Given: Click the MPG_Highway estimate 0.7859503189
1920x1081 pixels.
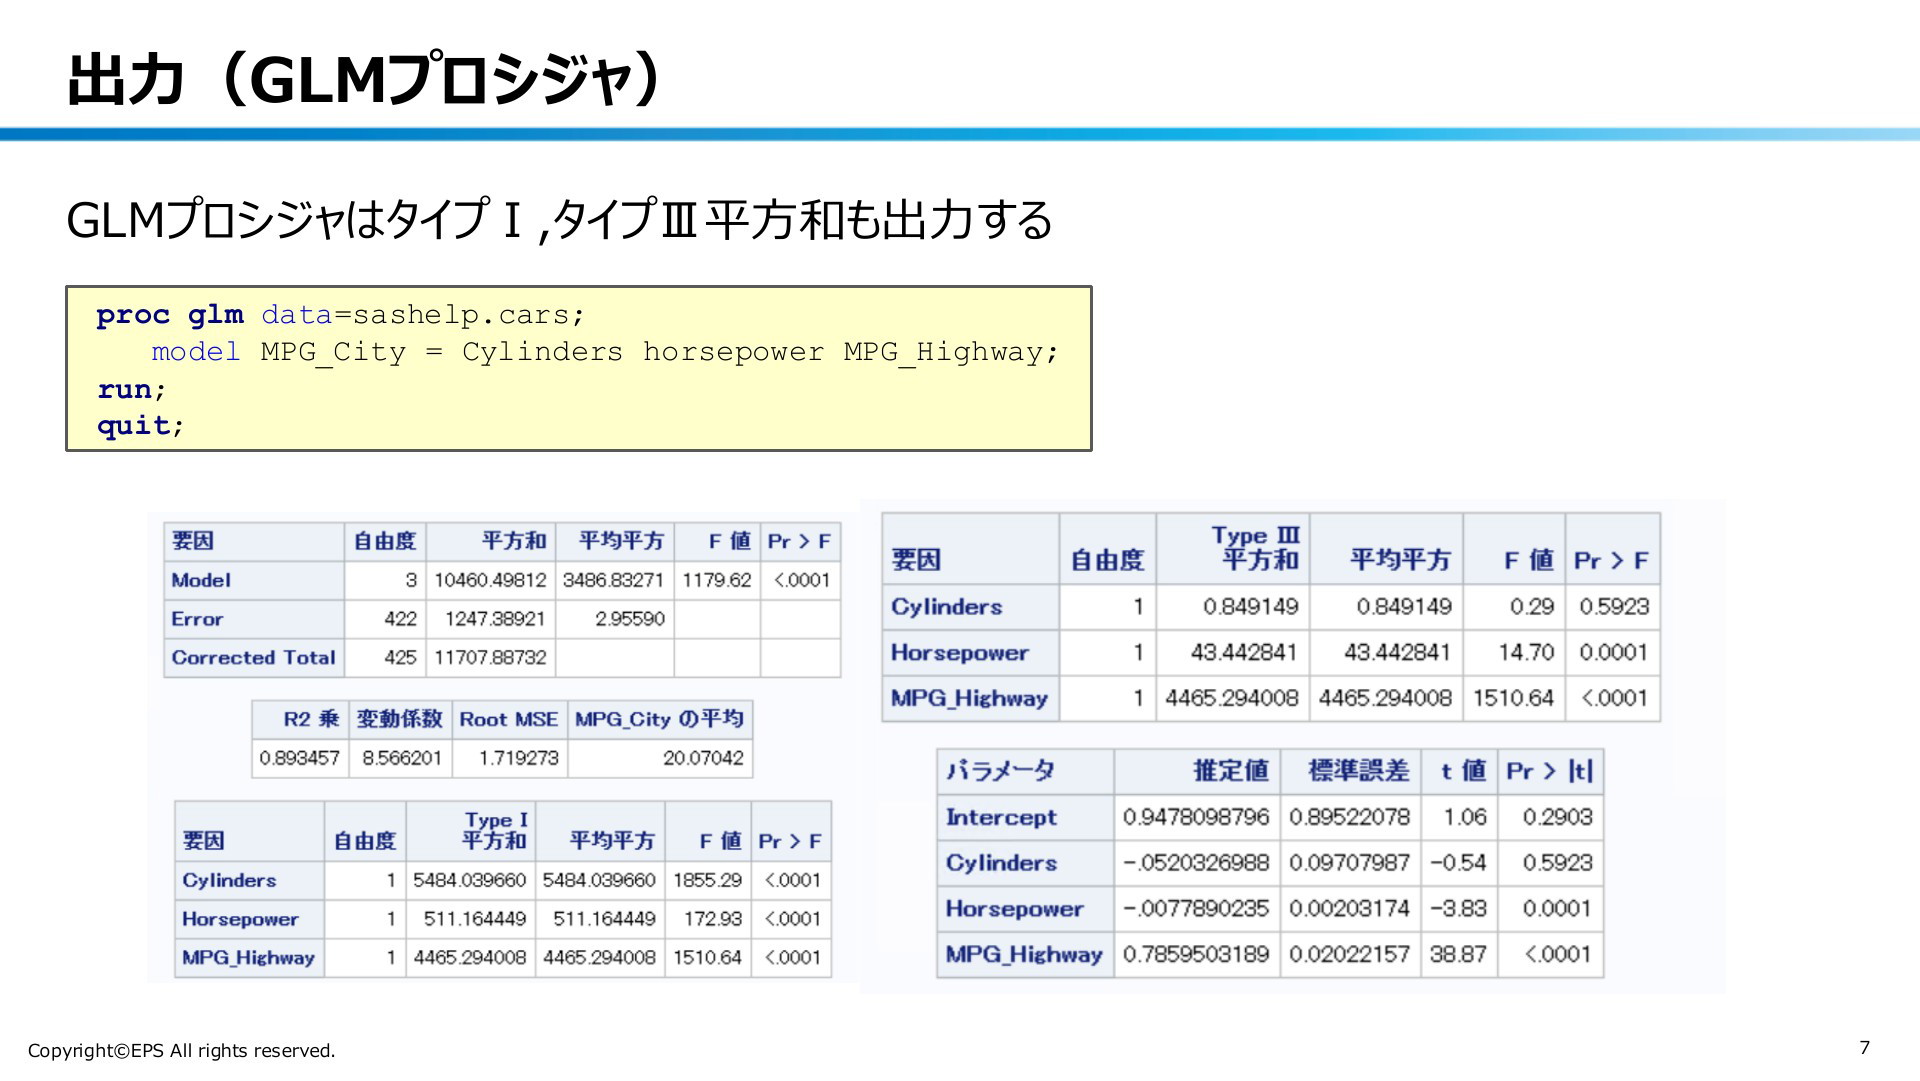Looking at the screenshot, I should [x=1196, y=955].
